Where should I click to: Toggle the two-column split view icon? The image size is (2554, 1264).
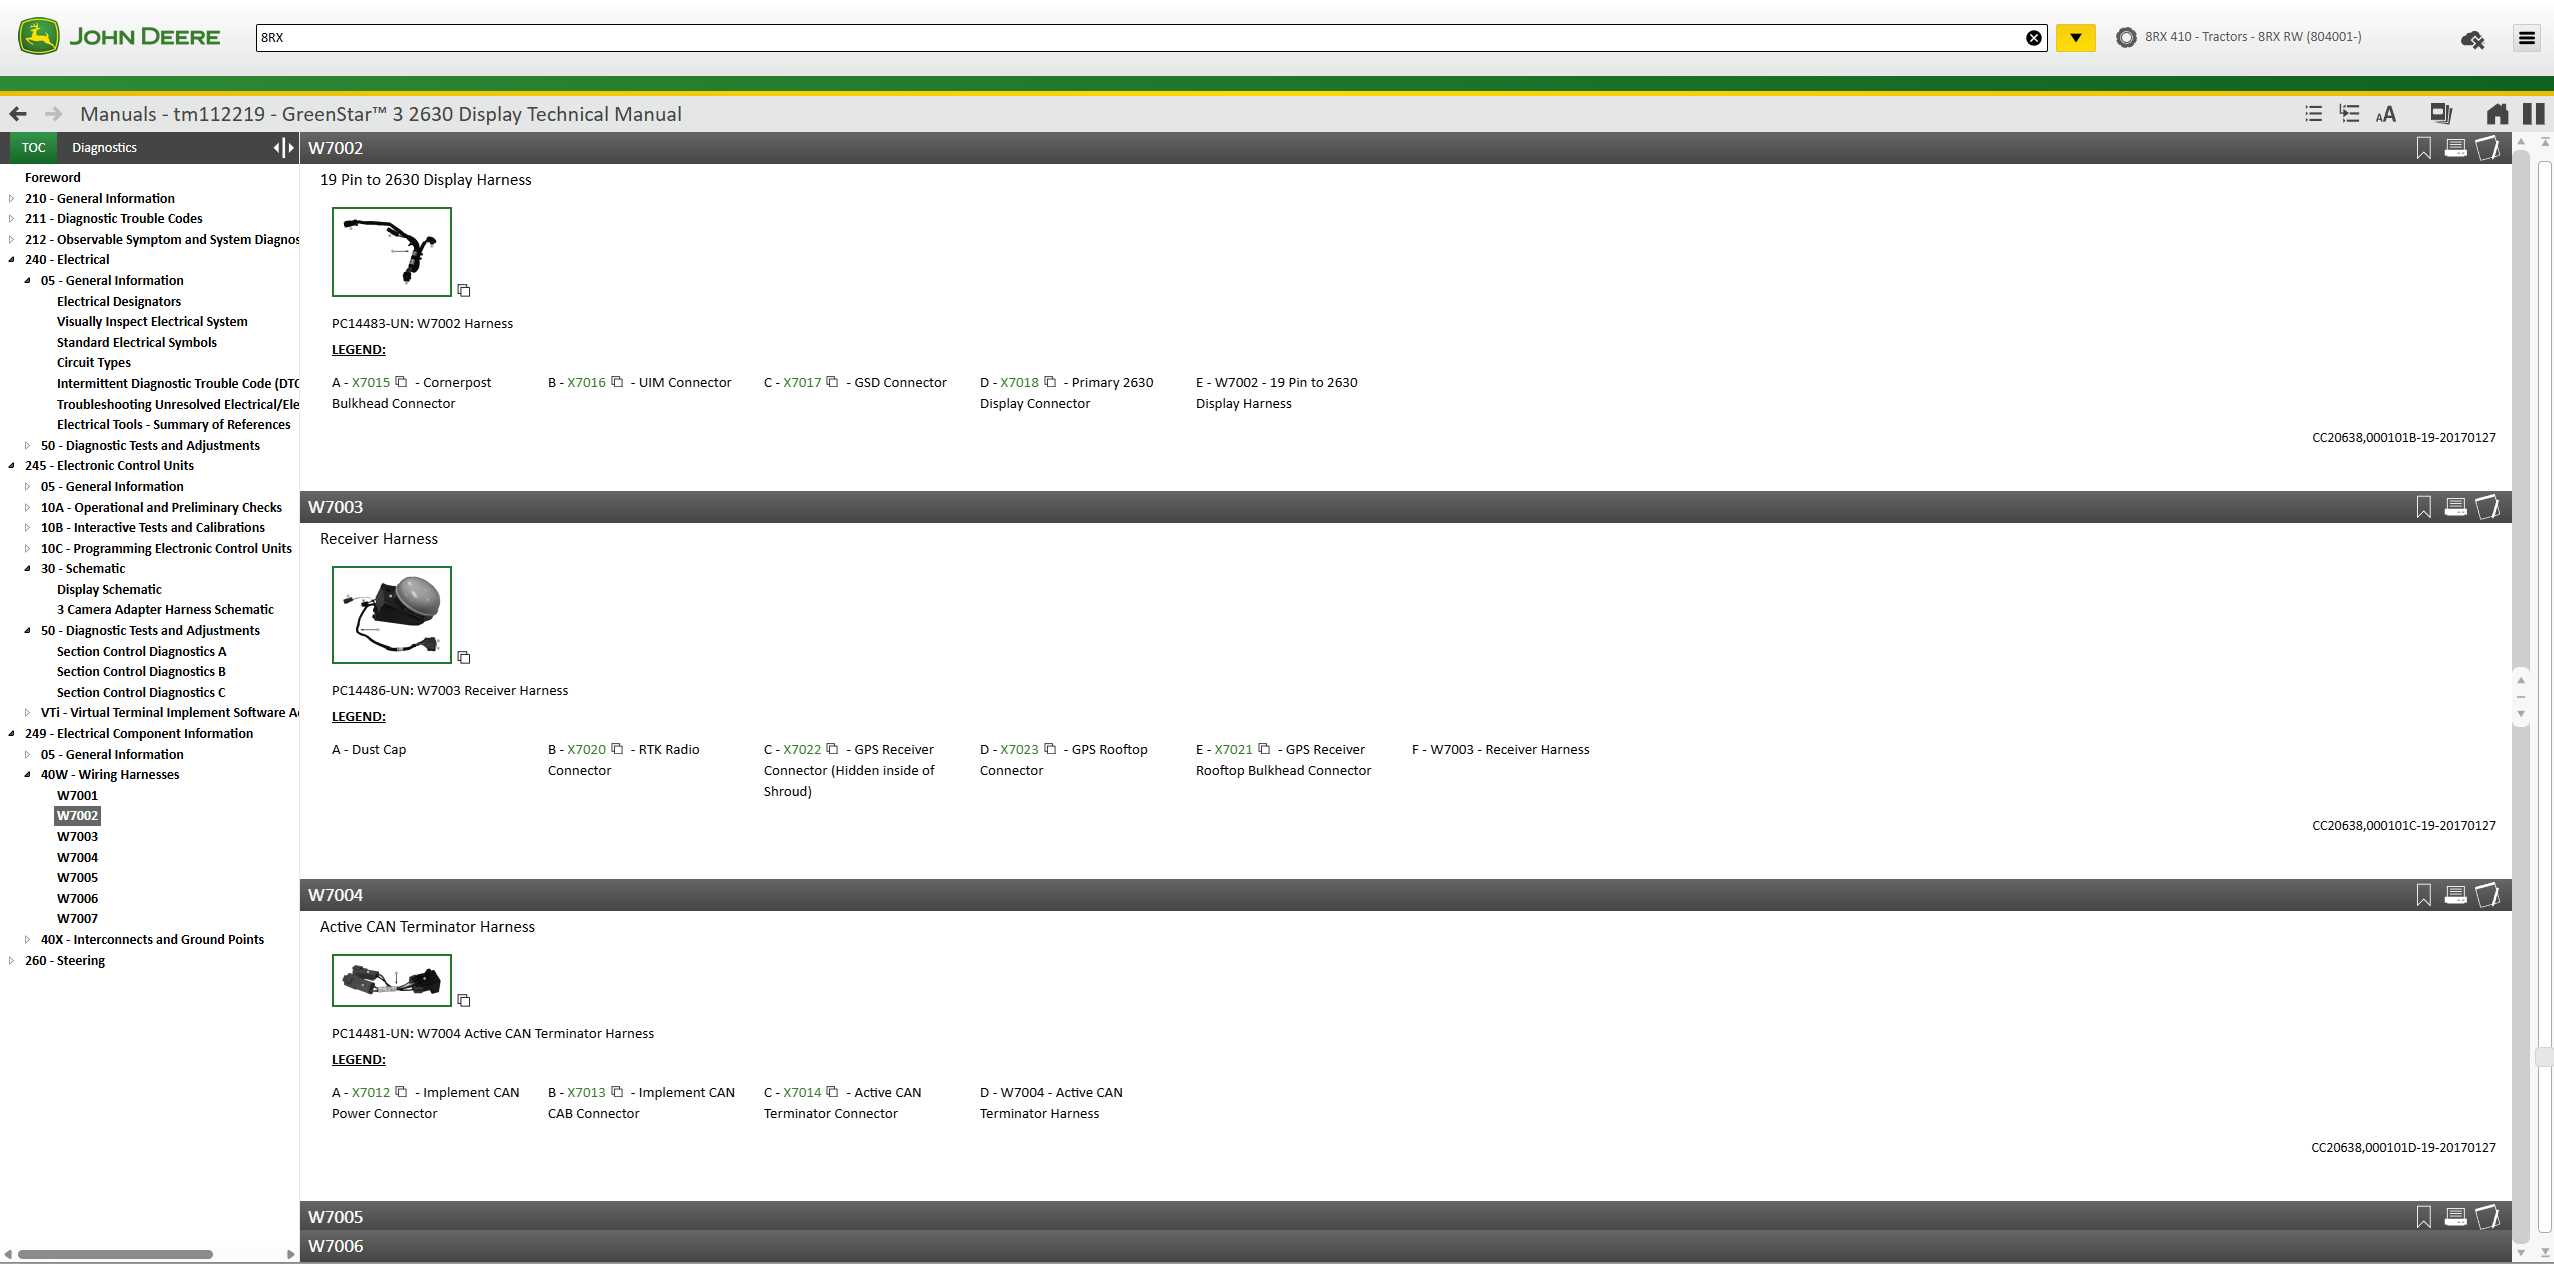(x=2533, y=114)
